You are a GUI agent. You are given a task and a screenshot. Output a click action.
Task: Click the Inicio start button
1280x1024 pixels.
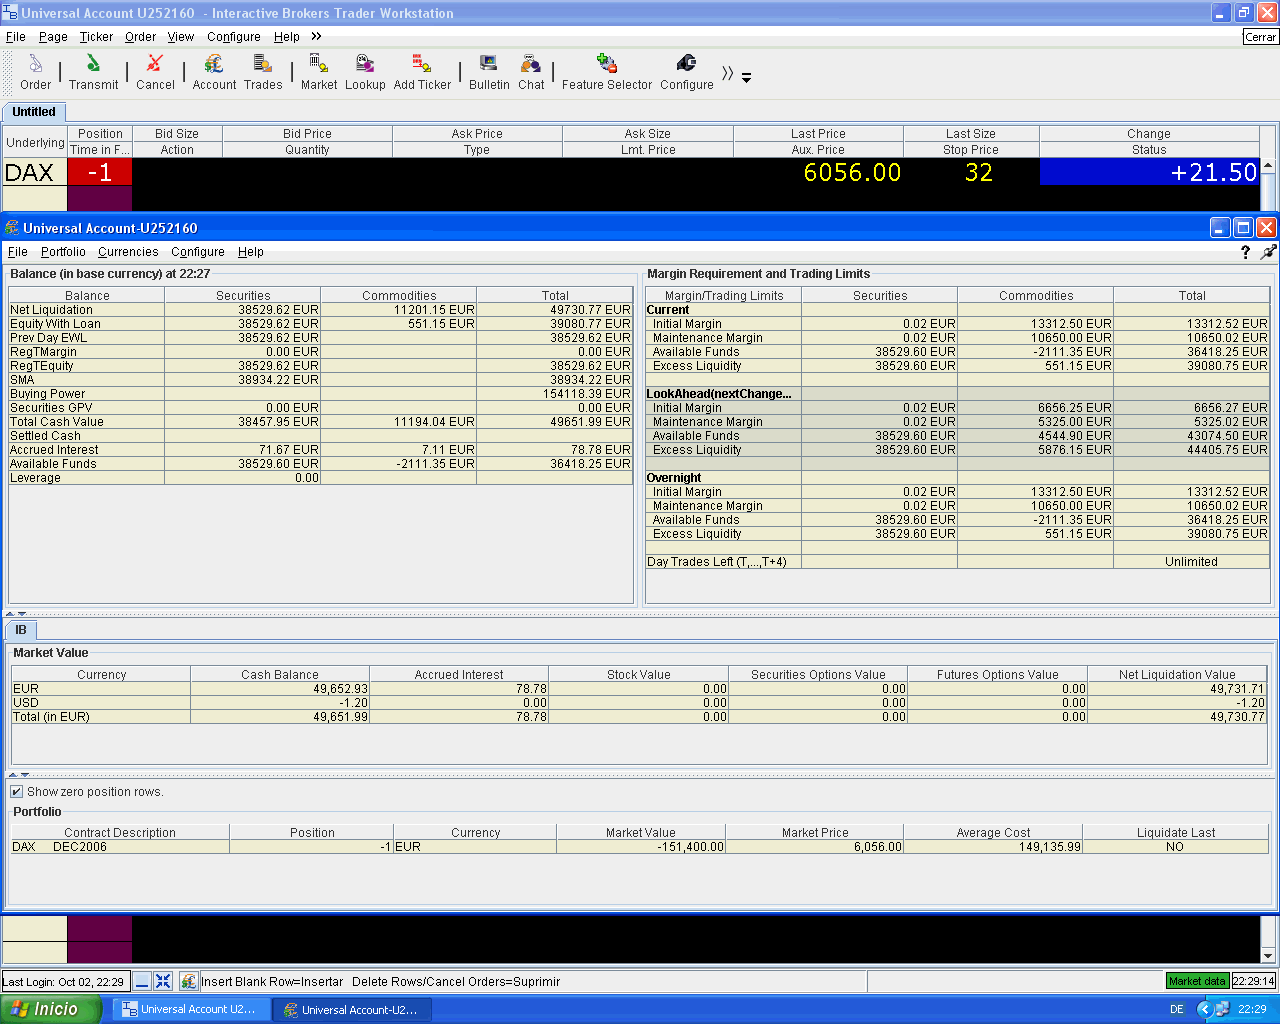(50, 1009)
